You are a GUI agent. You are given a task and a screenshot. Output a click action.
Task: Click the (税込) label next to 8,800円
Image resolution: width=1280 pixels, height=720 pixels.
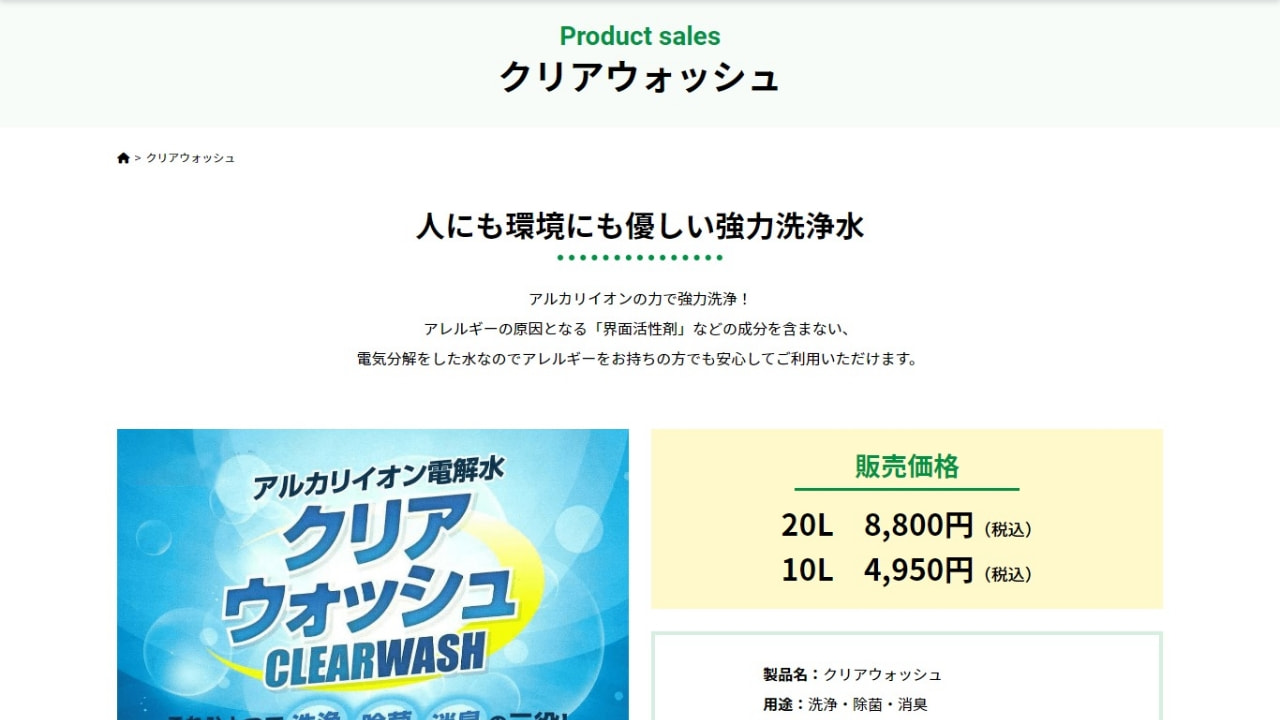1008,530
